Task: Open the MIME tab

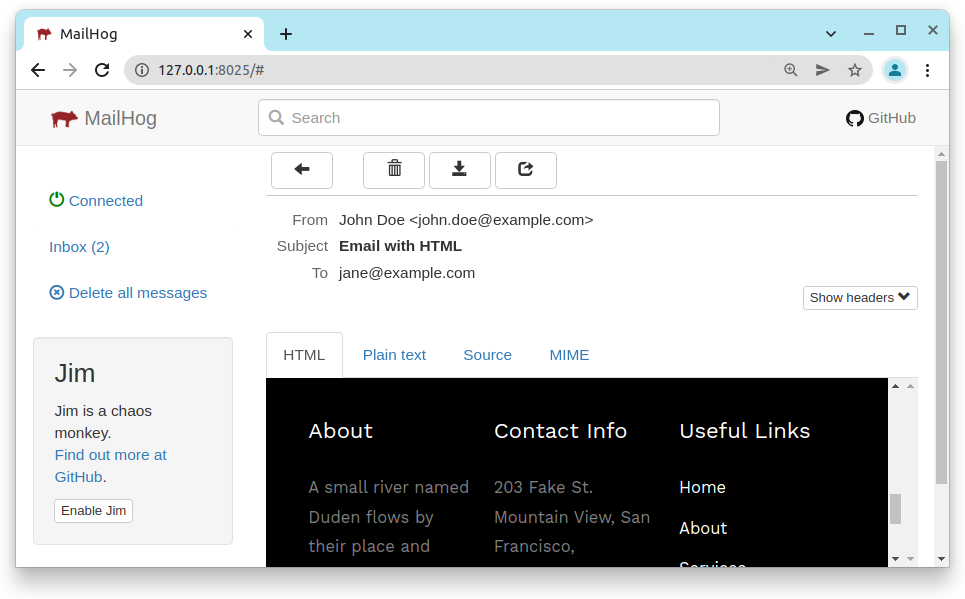Action: click(569, 355)
